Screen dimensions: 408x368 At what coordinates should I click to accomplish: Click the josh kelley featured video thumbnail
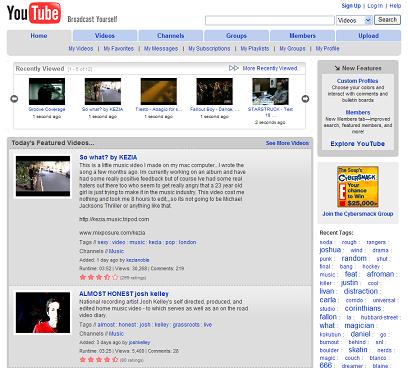point(43,313)
